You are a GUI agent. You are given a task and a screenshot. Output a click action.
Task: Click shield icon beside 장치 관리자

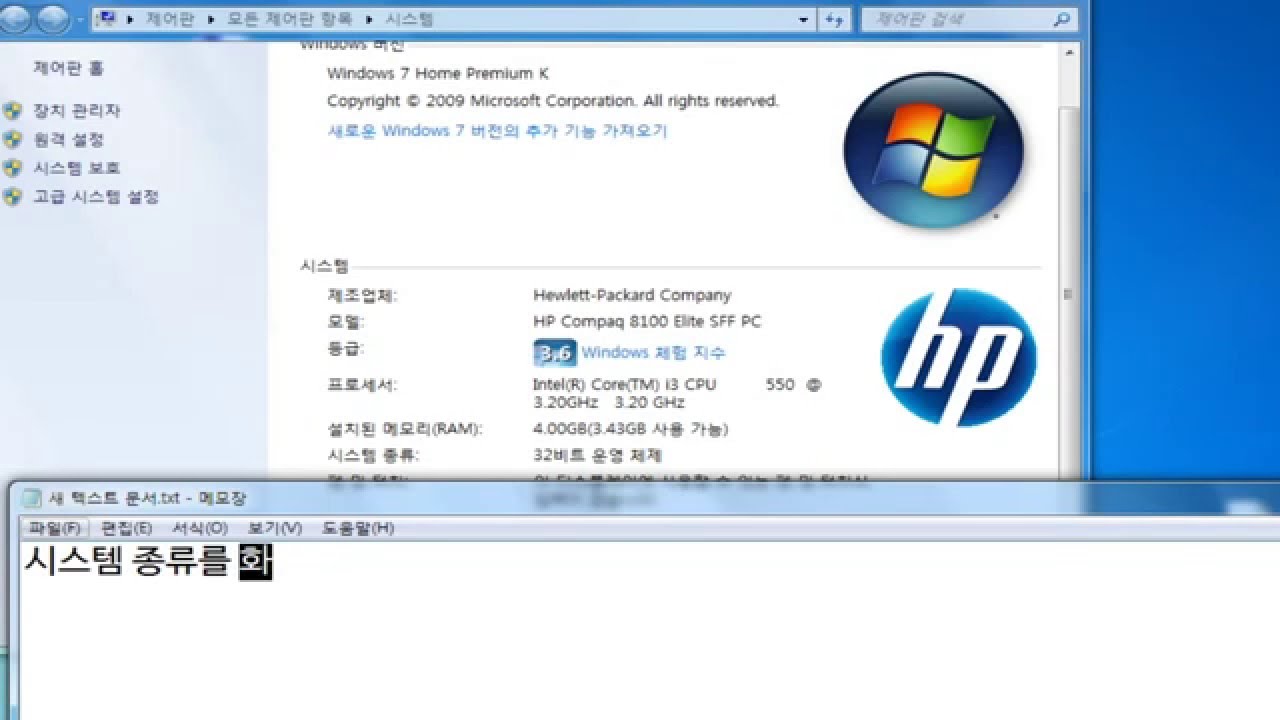(13, 111)
